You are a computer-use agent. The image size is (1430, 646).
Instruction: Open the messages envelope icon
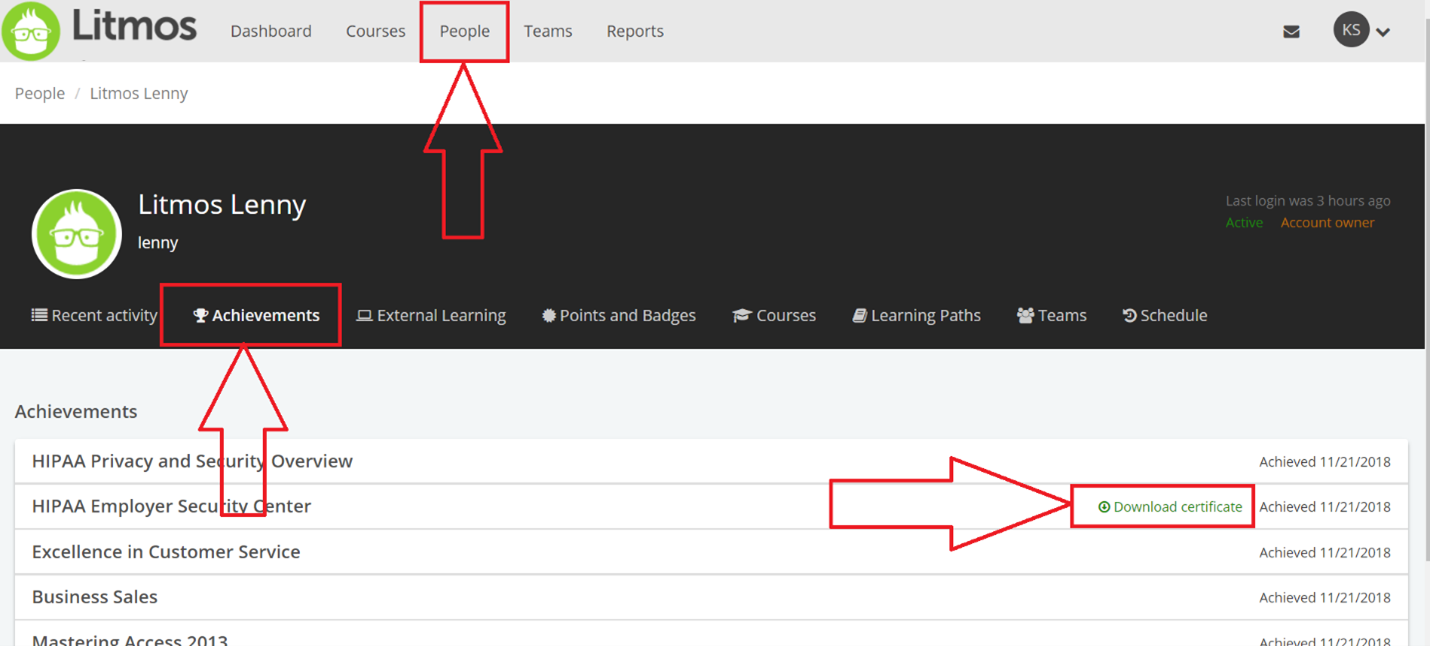point(1291,32)
